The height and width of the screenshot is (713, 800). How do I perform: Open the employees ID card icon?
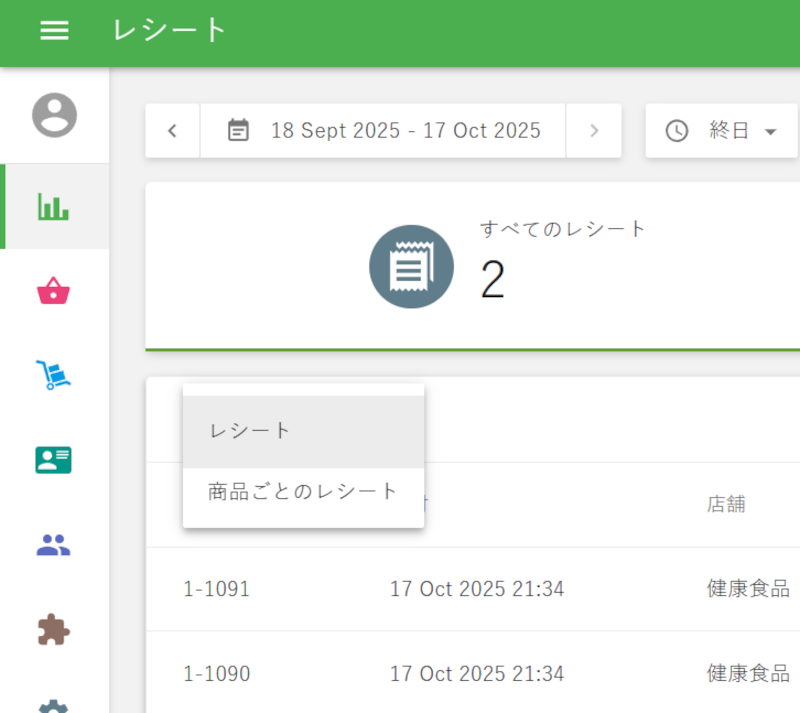click(x=54, y=460)
